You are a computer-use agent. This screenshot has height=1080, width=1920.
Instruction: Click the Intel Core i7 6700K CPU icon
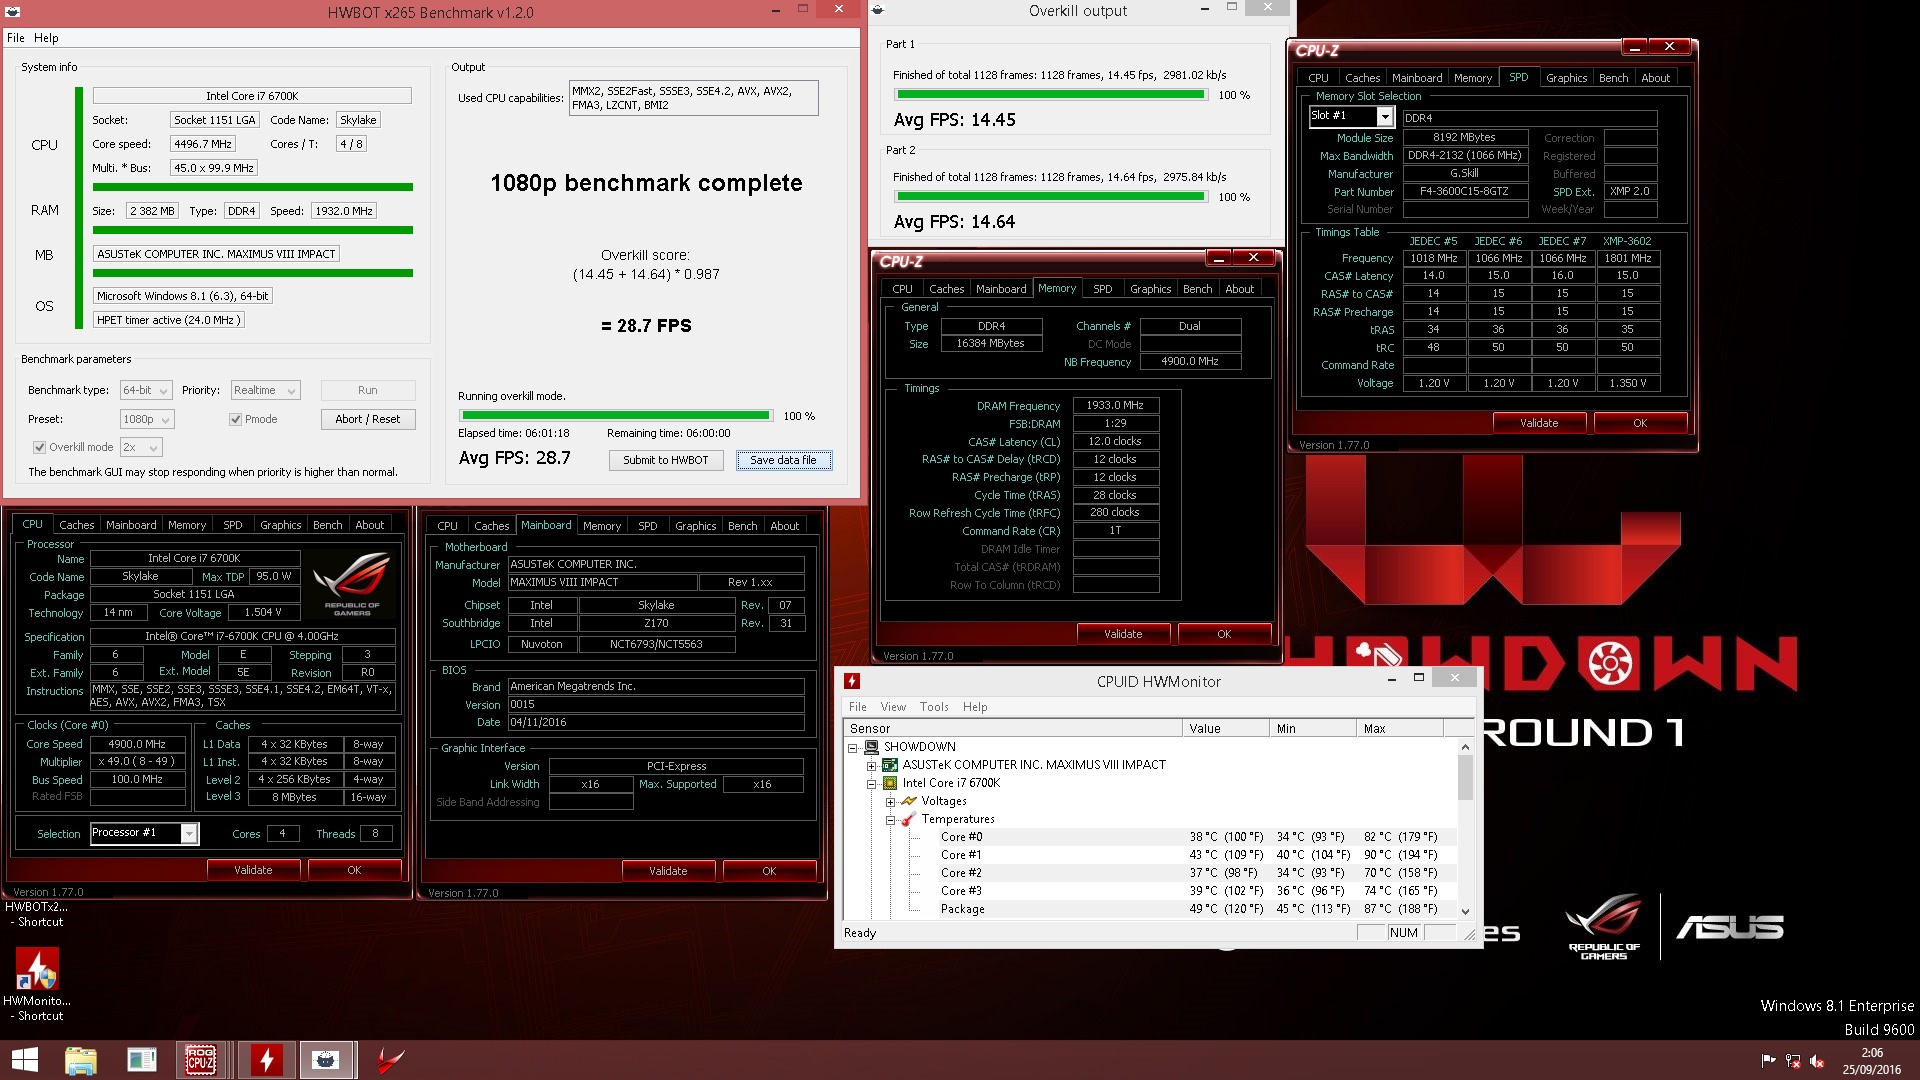(890, 783)
